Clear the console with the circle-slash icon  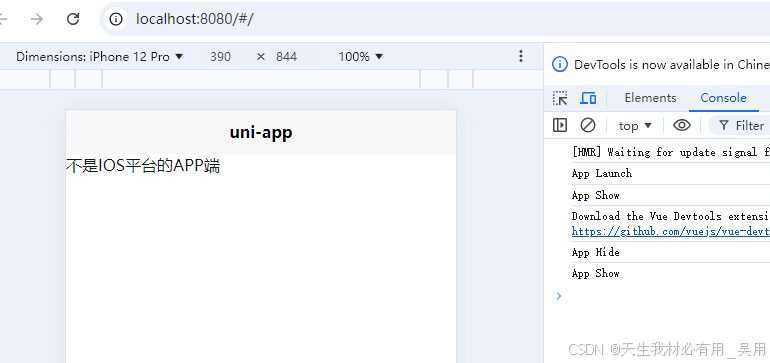tap(588, 125)
